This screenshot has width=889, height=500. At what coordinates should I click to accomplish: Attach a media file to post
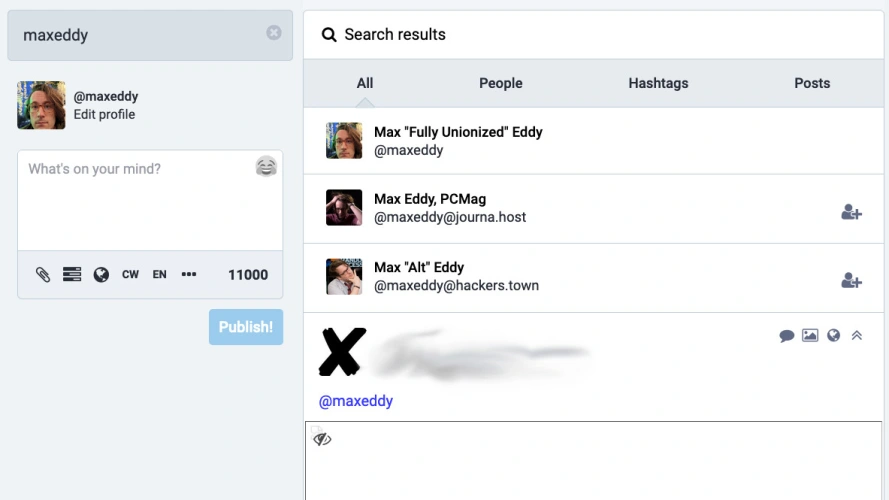(x=43, y=275)
